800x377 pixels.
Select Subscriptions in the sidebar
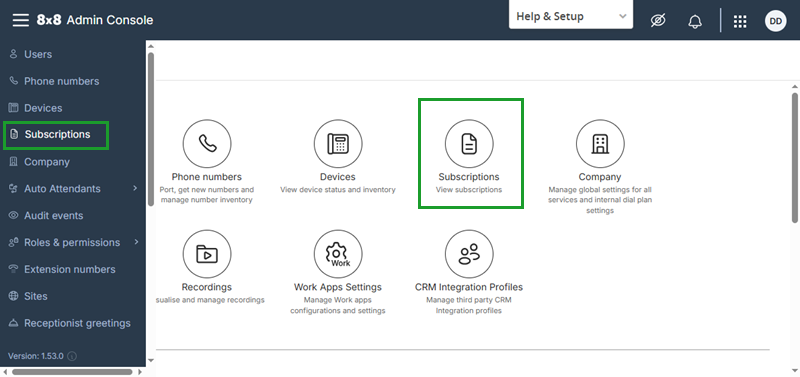point(58,135)
